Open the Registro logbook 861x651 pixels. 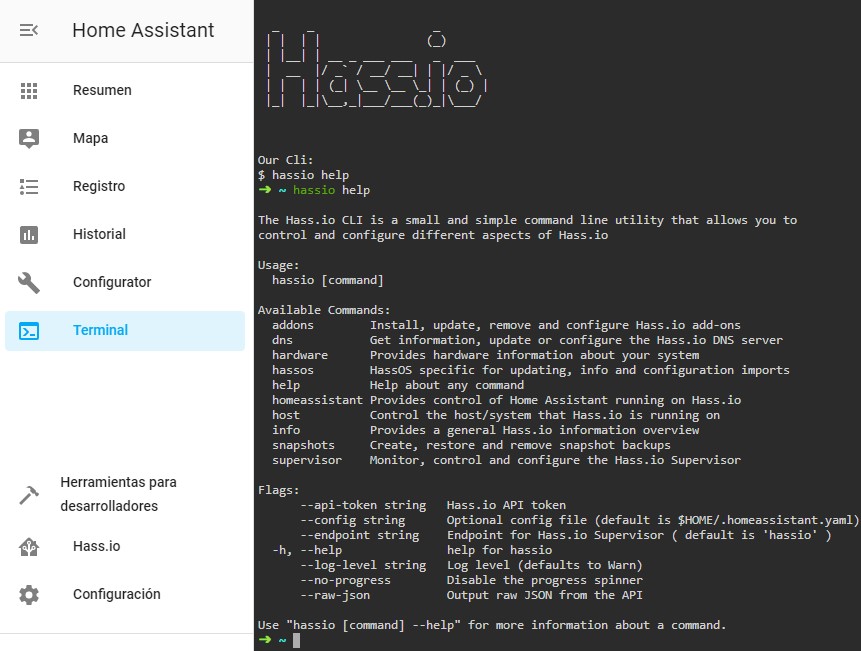pos(125,187)
